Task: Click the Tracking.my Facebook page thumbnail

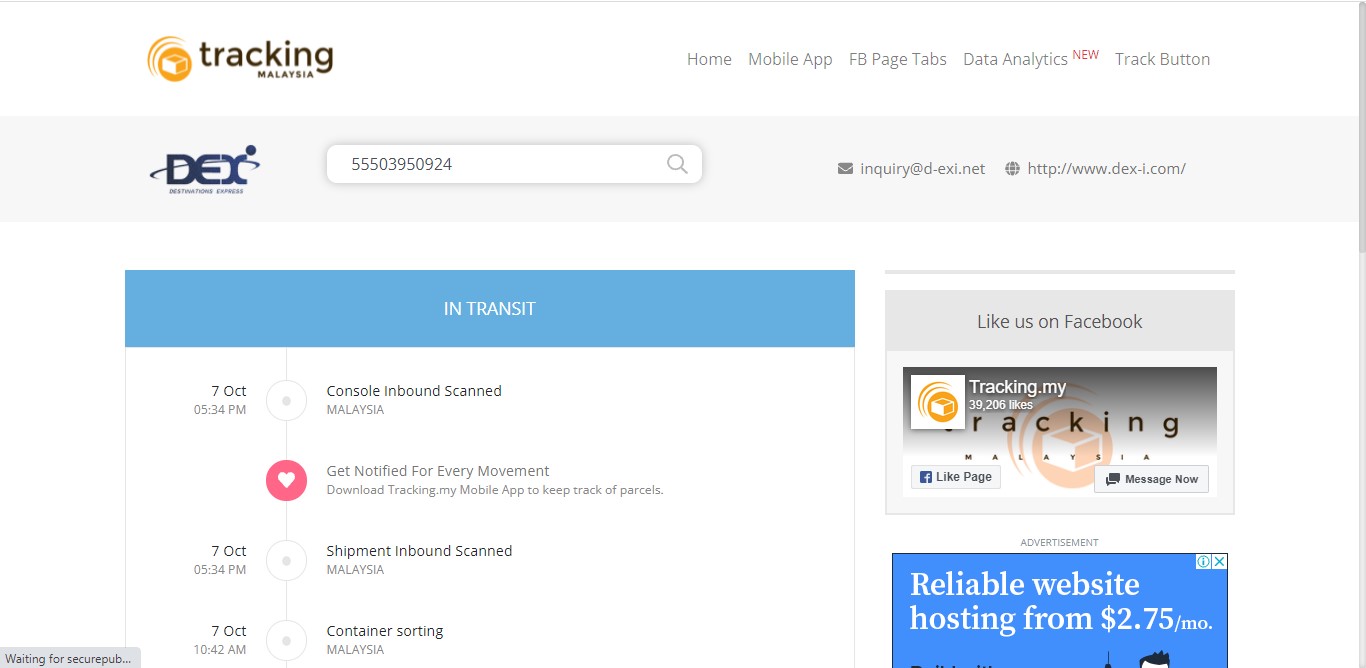Action: [938, 402]
